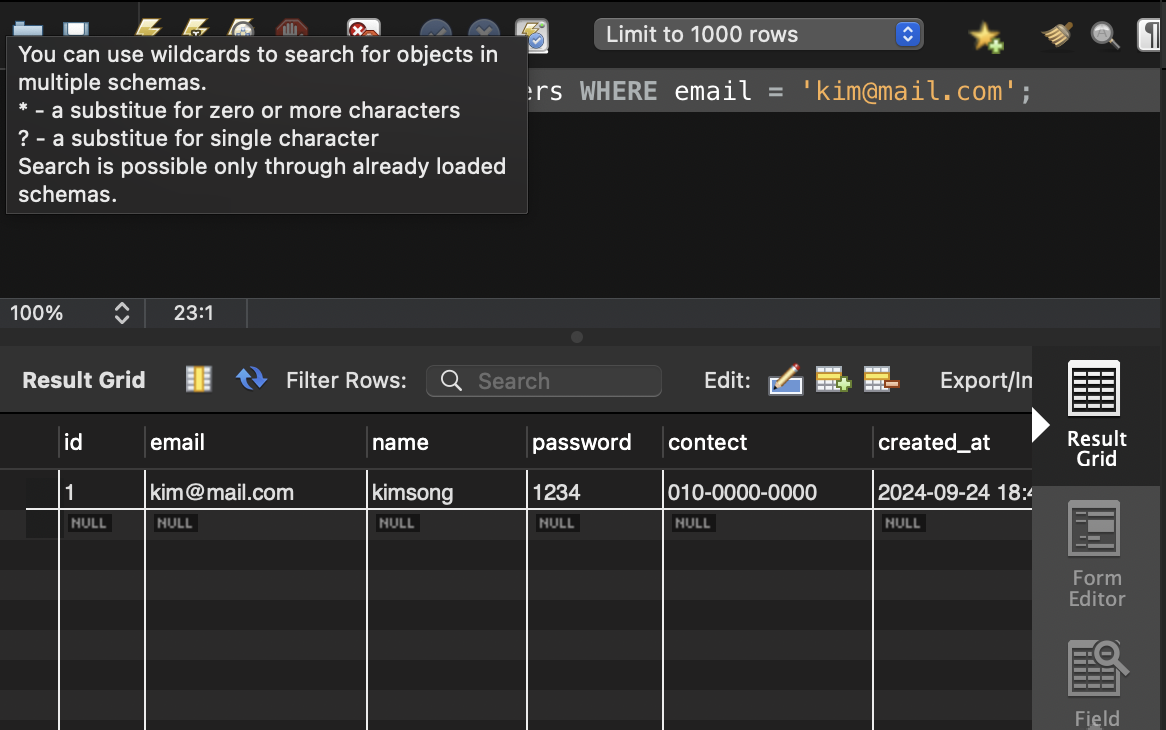Sort by the email column header
Viewport: 1166px width, 730px height.
[255, 442]
